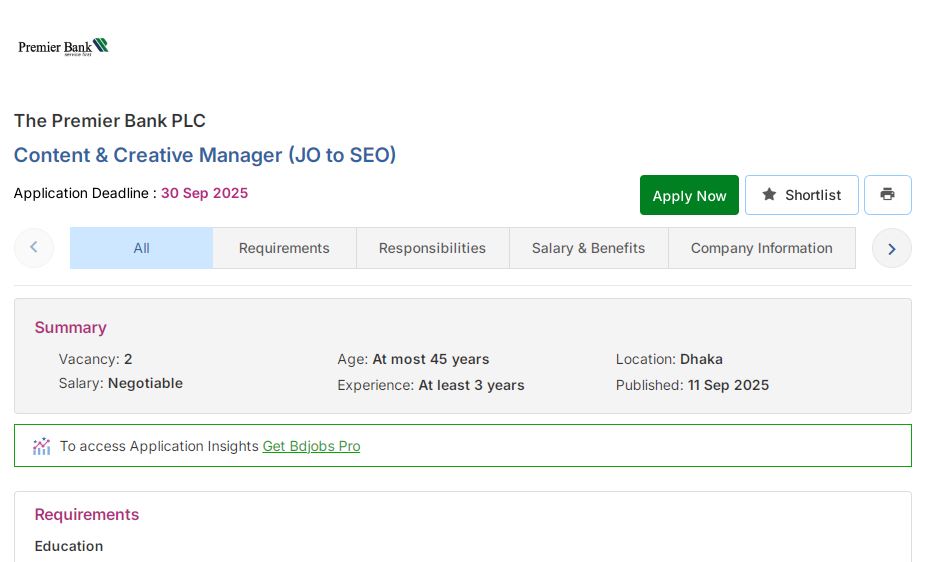Select the All tab

pos(141,248)
